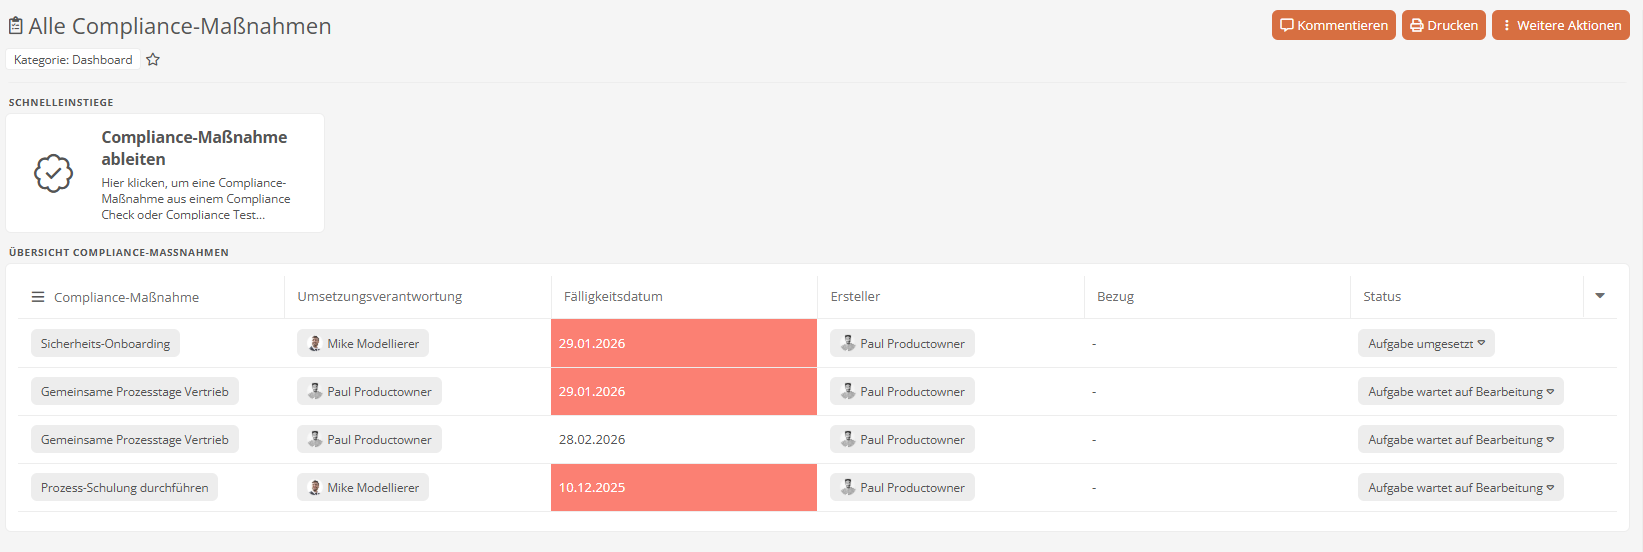This screenshot has height=552, width=1643.
Task: Click Mike Modellierer avatar in Sicherheits-Onboarding row
Action: [x=315, y=344]
